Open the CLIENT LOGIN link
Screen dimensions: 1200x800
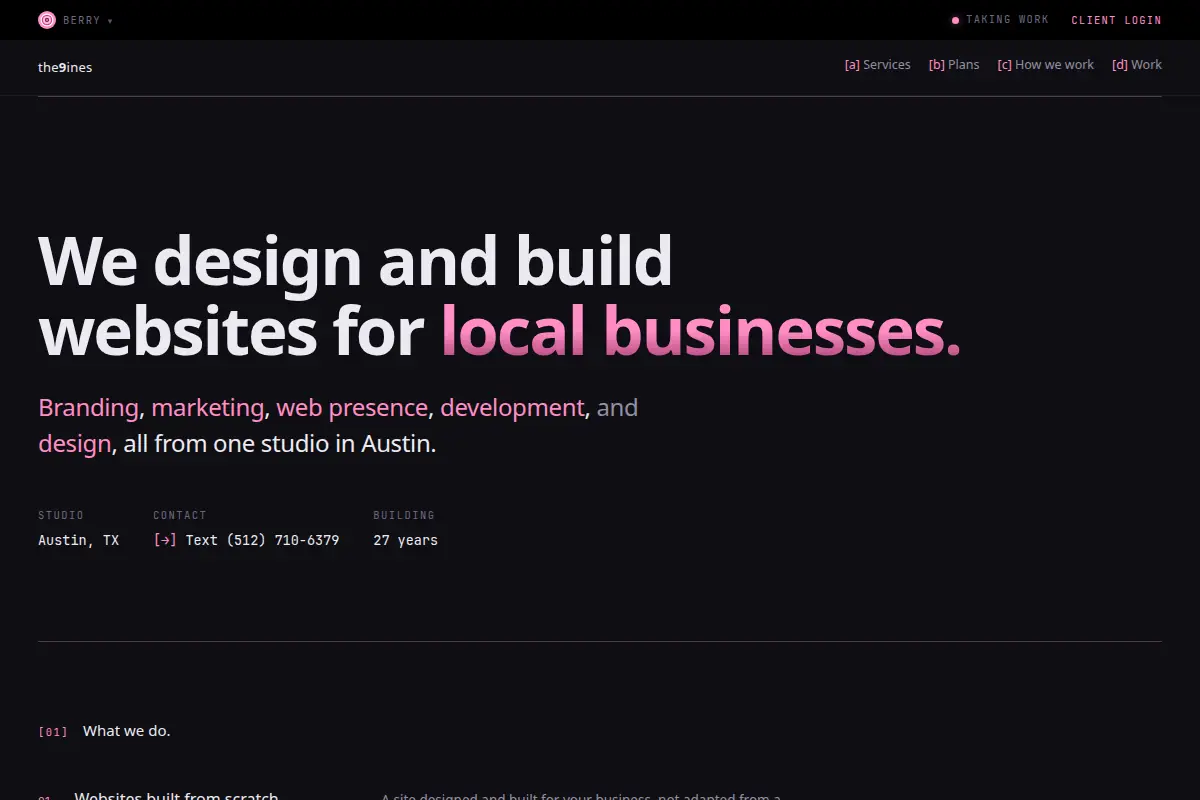(x=1116, y=20)
